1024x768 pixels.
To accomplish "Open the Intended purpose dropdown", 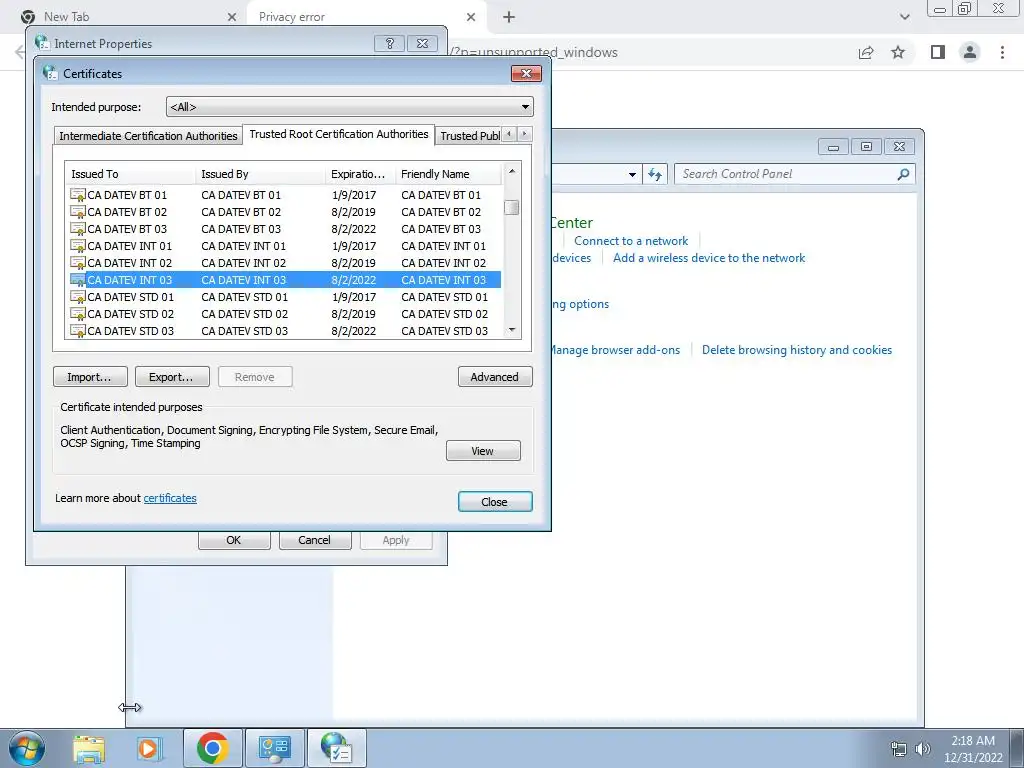I will (349, 106).
